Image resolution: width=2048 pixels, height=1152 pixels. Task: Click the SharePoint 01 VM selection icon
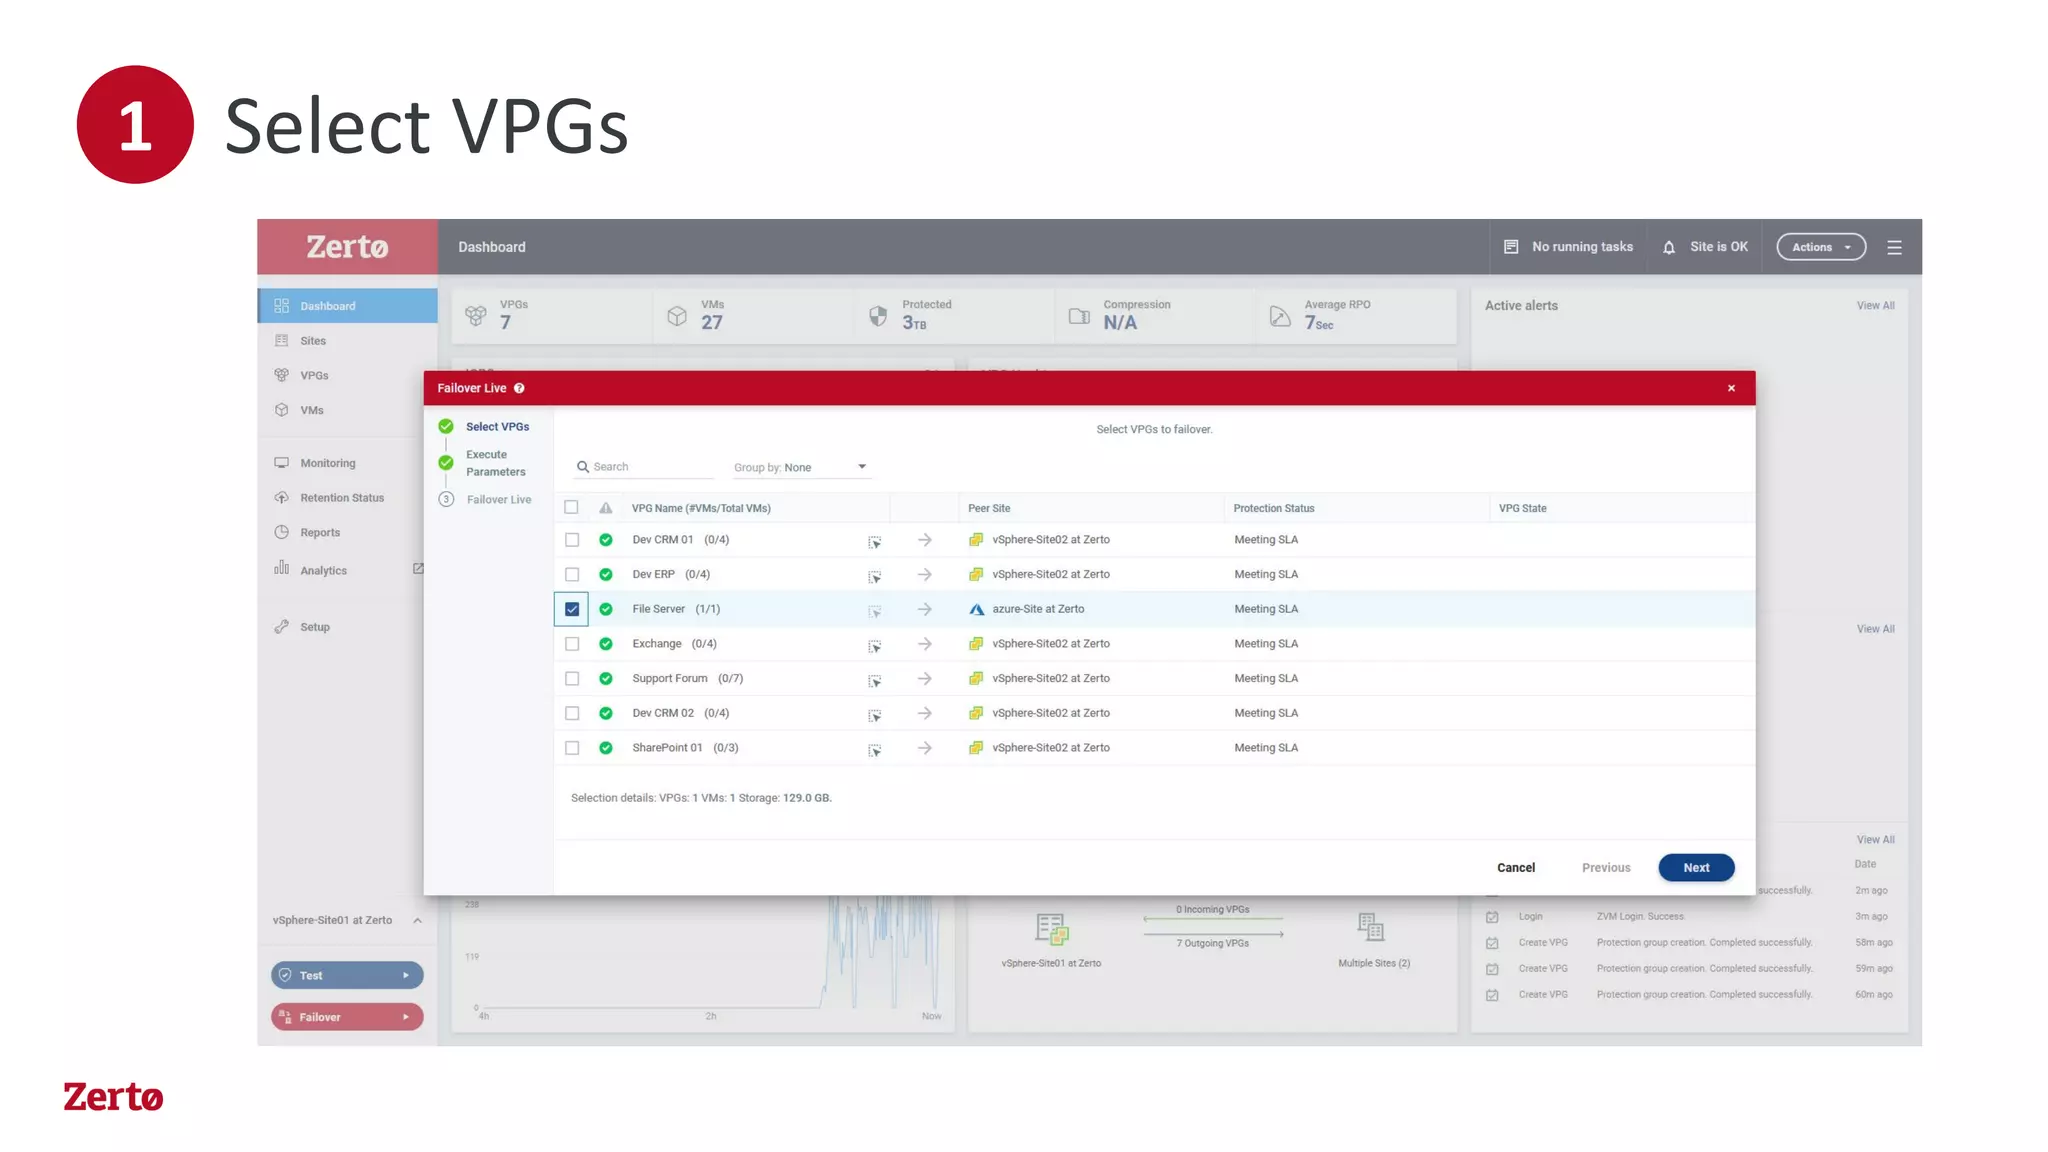click(874, 749)
